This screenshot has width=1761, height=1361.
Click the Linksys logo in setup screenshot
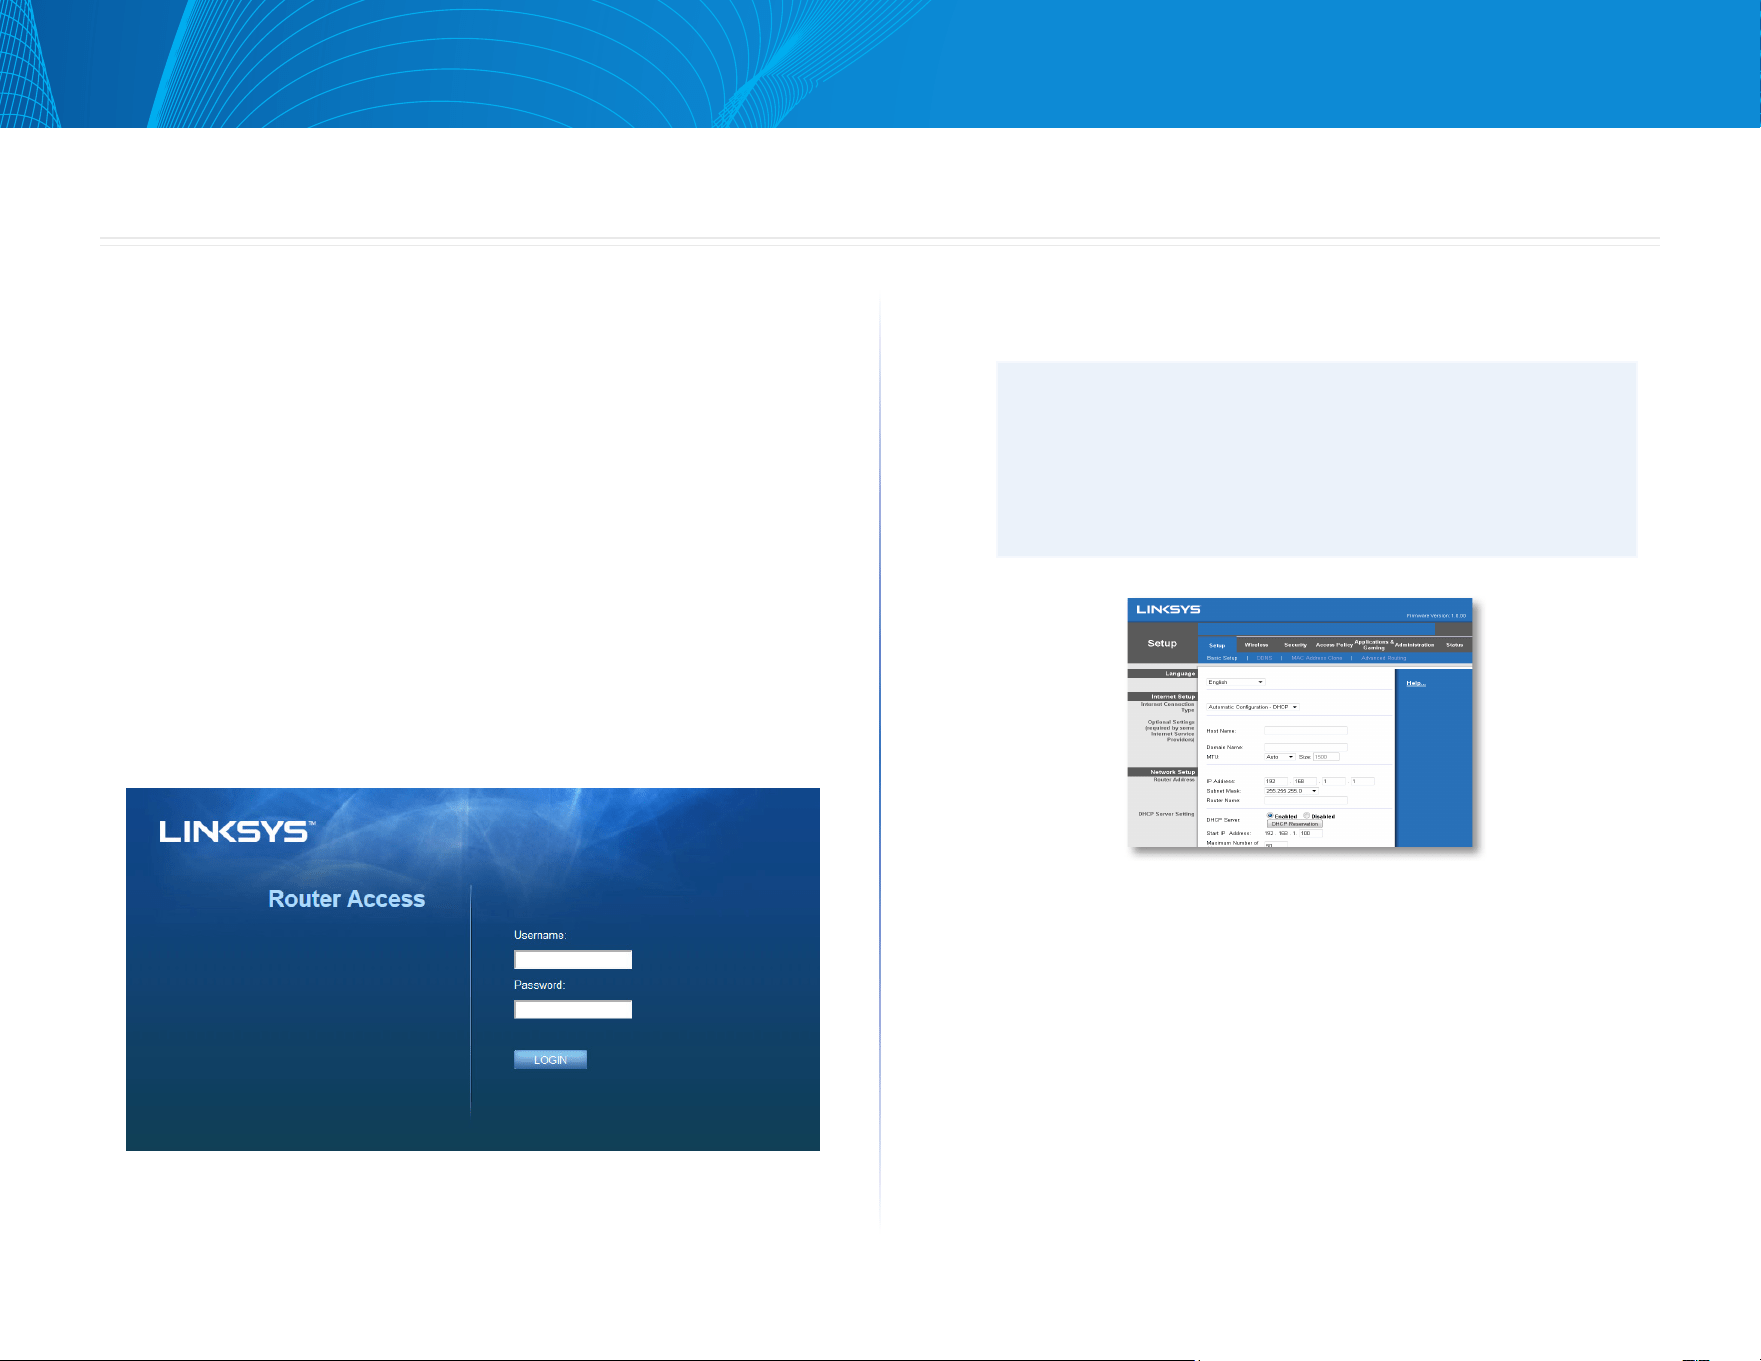pyautogui.click(x=1168, y=609)
